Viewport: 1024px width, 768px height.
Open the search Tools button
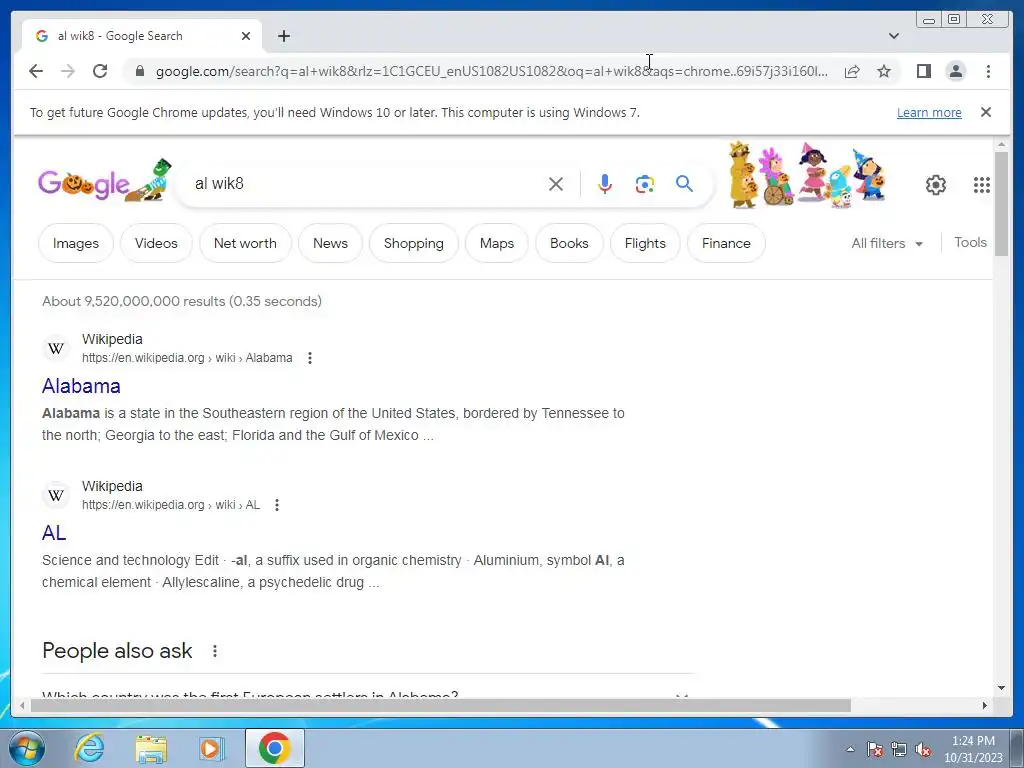pyautogui.click(x=970, y=242)
